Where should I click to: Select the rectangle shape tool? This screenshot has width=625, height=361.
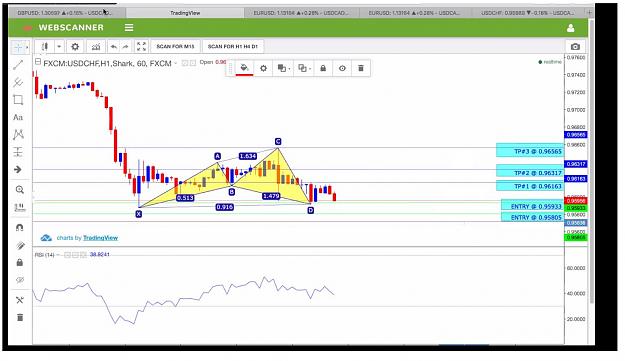point(18,100)
